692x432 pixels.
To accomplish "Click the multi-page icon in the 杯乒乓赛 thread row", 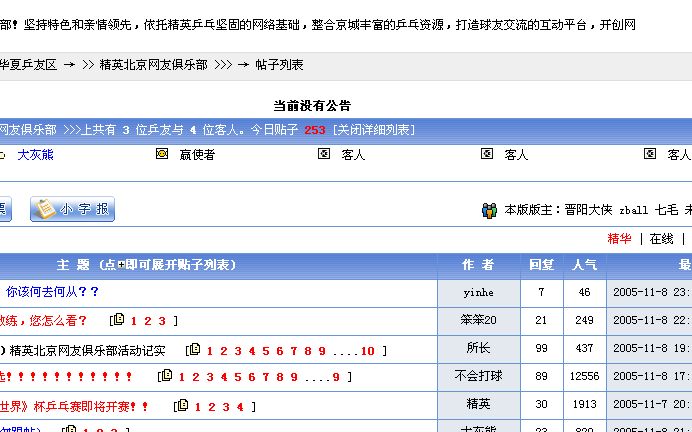I will pyautogui.click(x=181, y=406).
